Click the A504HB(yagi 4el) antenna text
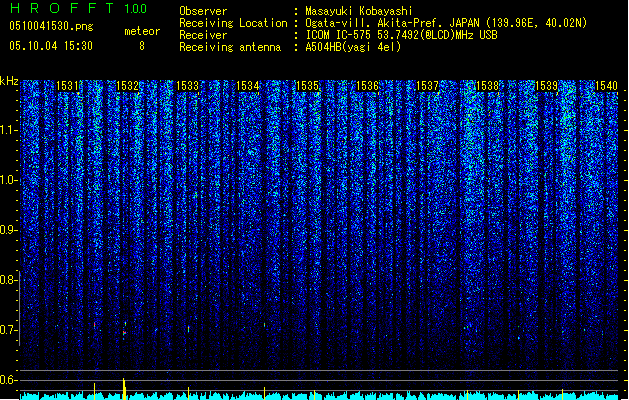The height and width of the screenshot is (400, 629). (353, 47)
